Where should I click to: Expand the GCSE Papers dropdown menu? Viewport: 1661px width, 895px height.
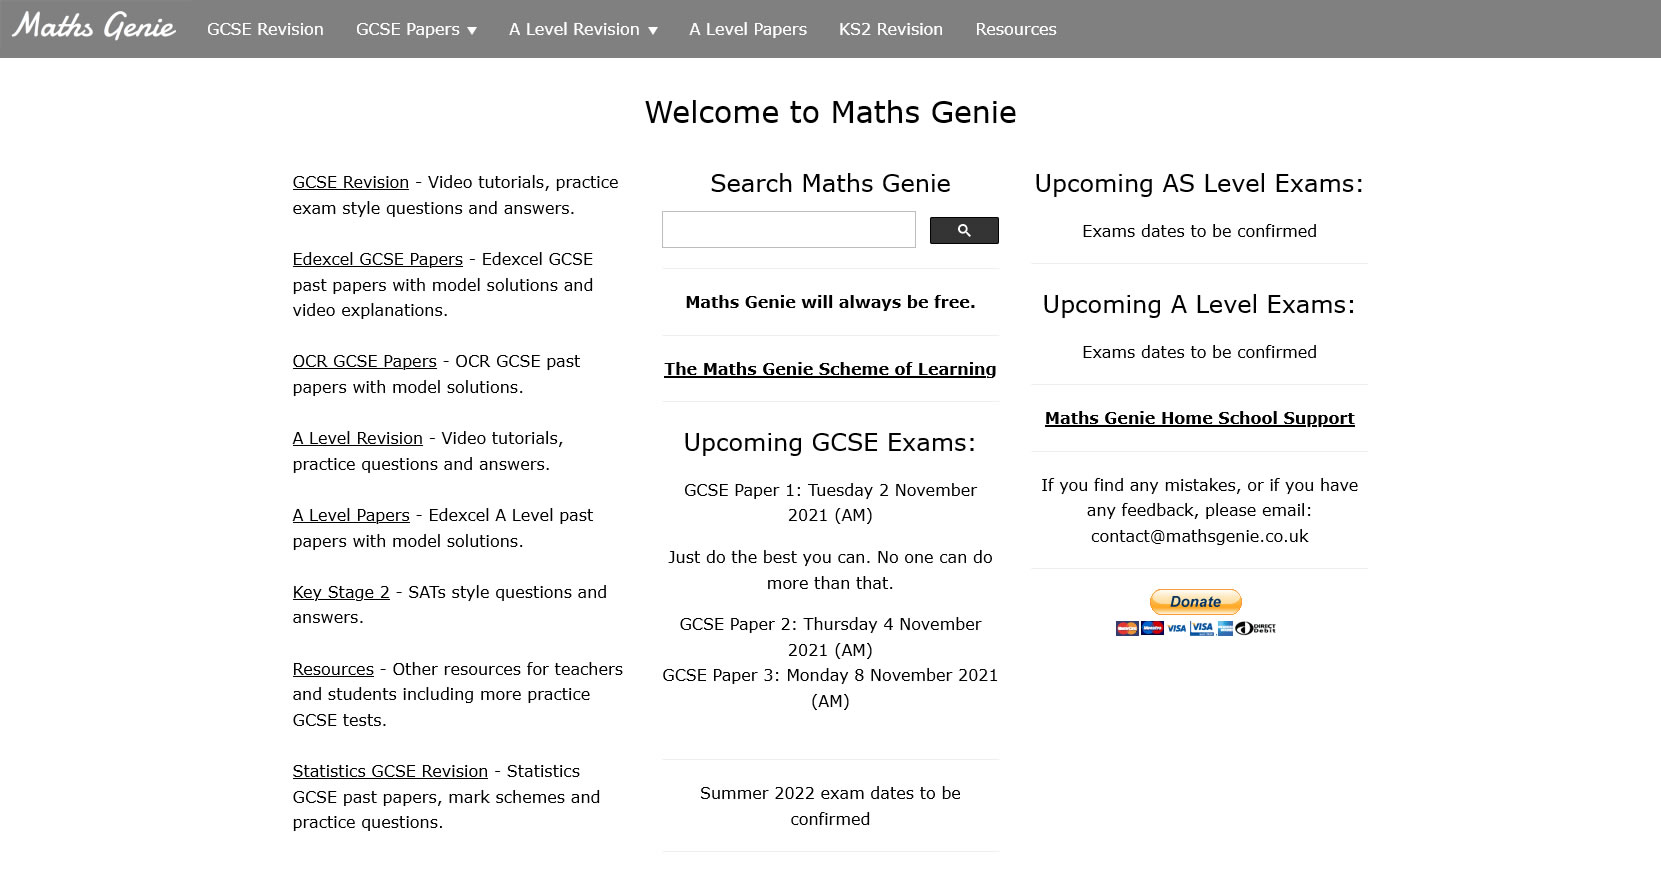coord(416,29)
